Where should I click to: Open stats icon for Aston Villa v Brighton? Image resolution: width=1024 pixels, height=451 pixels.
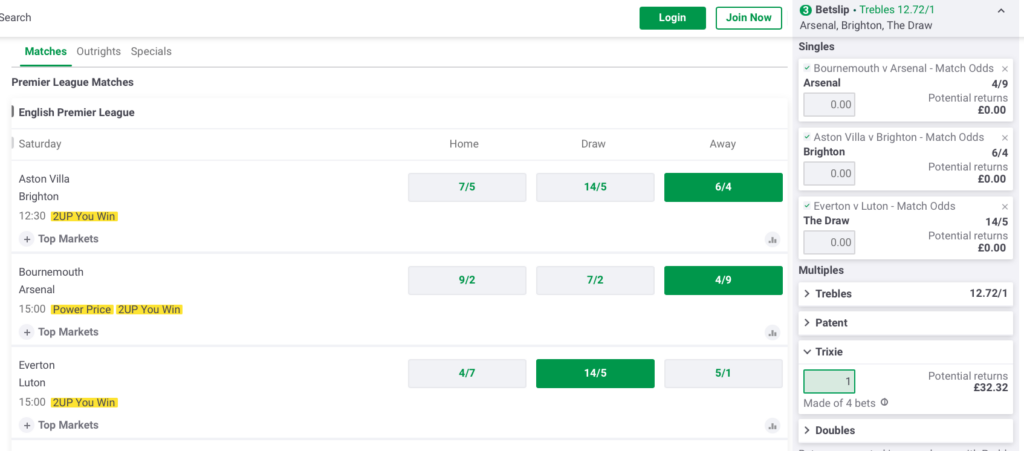[x=772, y=240]
